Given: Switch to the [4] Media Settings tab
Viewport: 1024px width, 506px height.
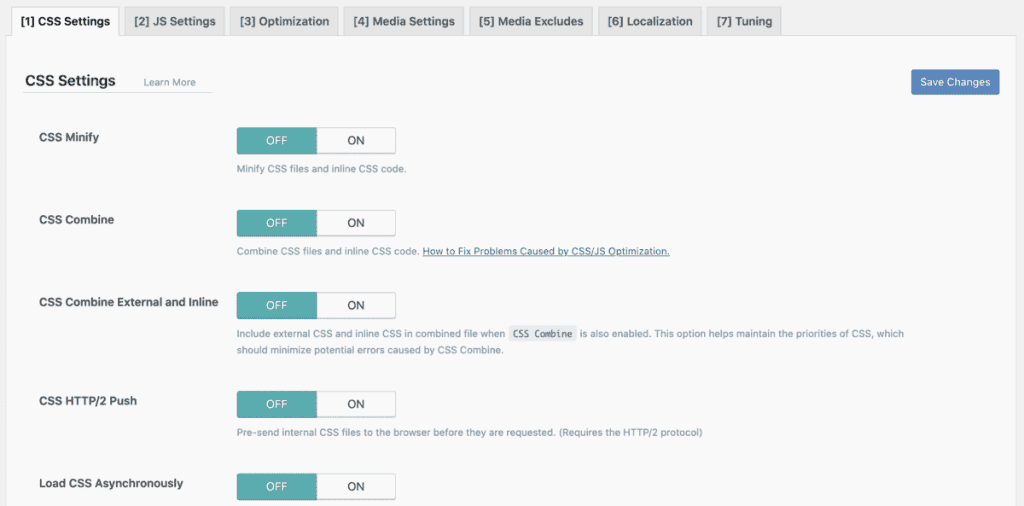Looking at the screenshot, I should pyautogui.click(x=404, y=22).
